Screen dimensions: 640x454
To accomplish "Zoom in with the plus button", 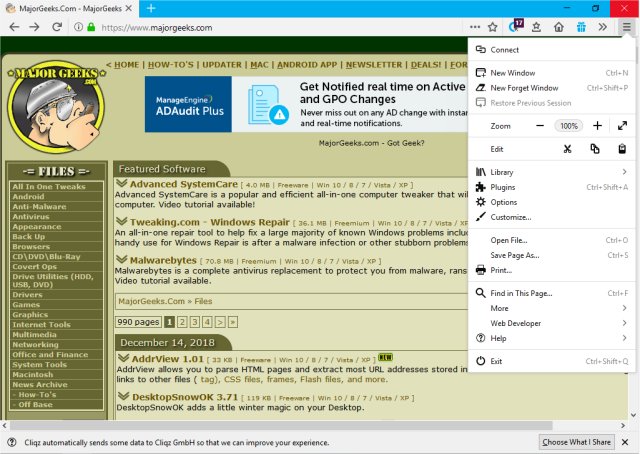I will tap(597, 126).
